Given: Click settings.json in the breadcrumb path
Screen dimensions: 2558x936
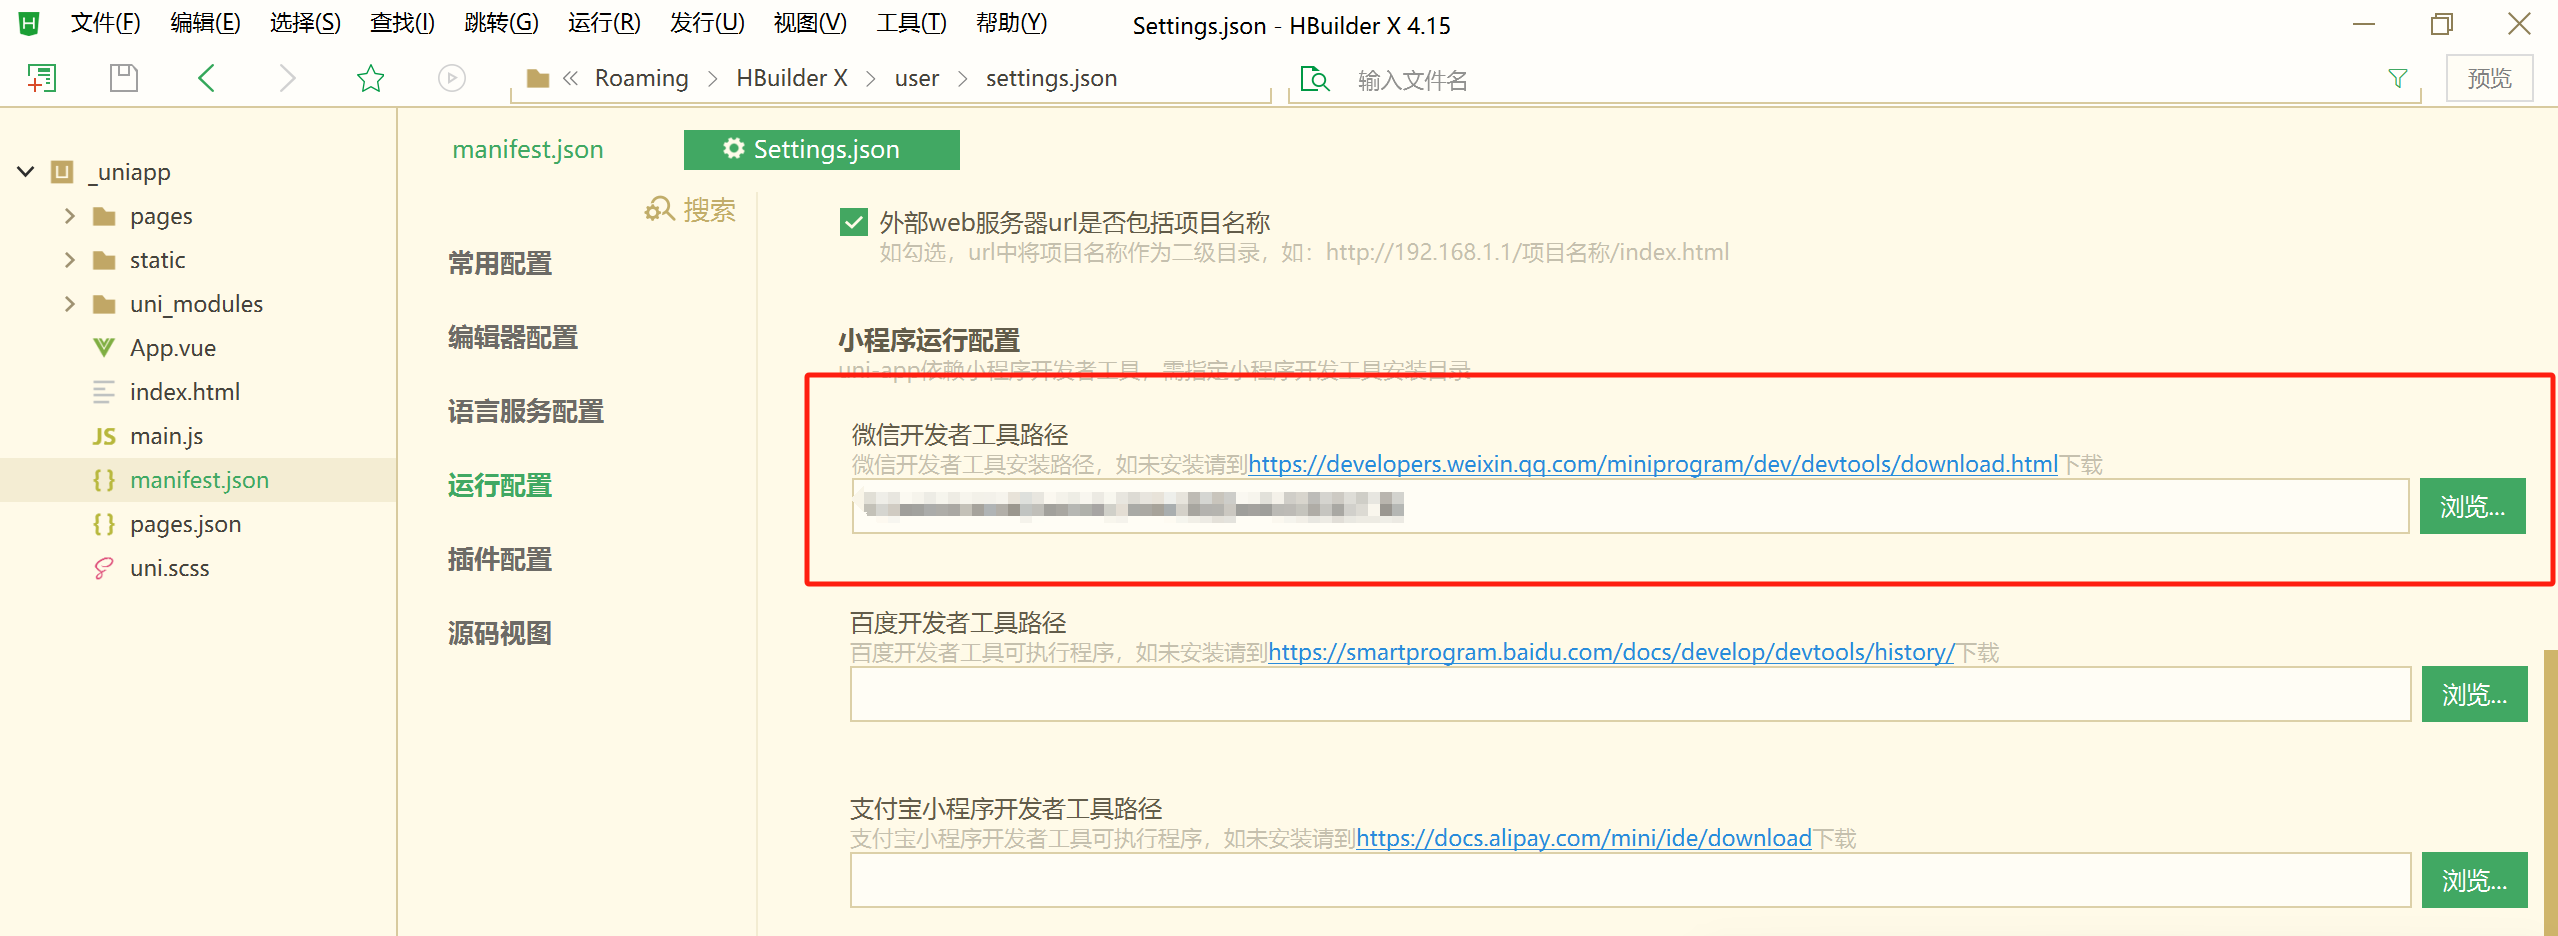Looking at the screenshot, I should point(1051,78).
